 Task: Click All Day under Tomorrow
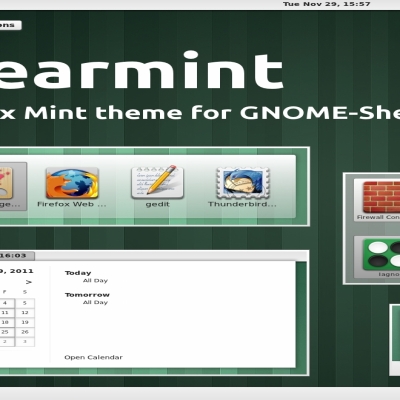click(95, 302)
